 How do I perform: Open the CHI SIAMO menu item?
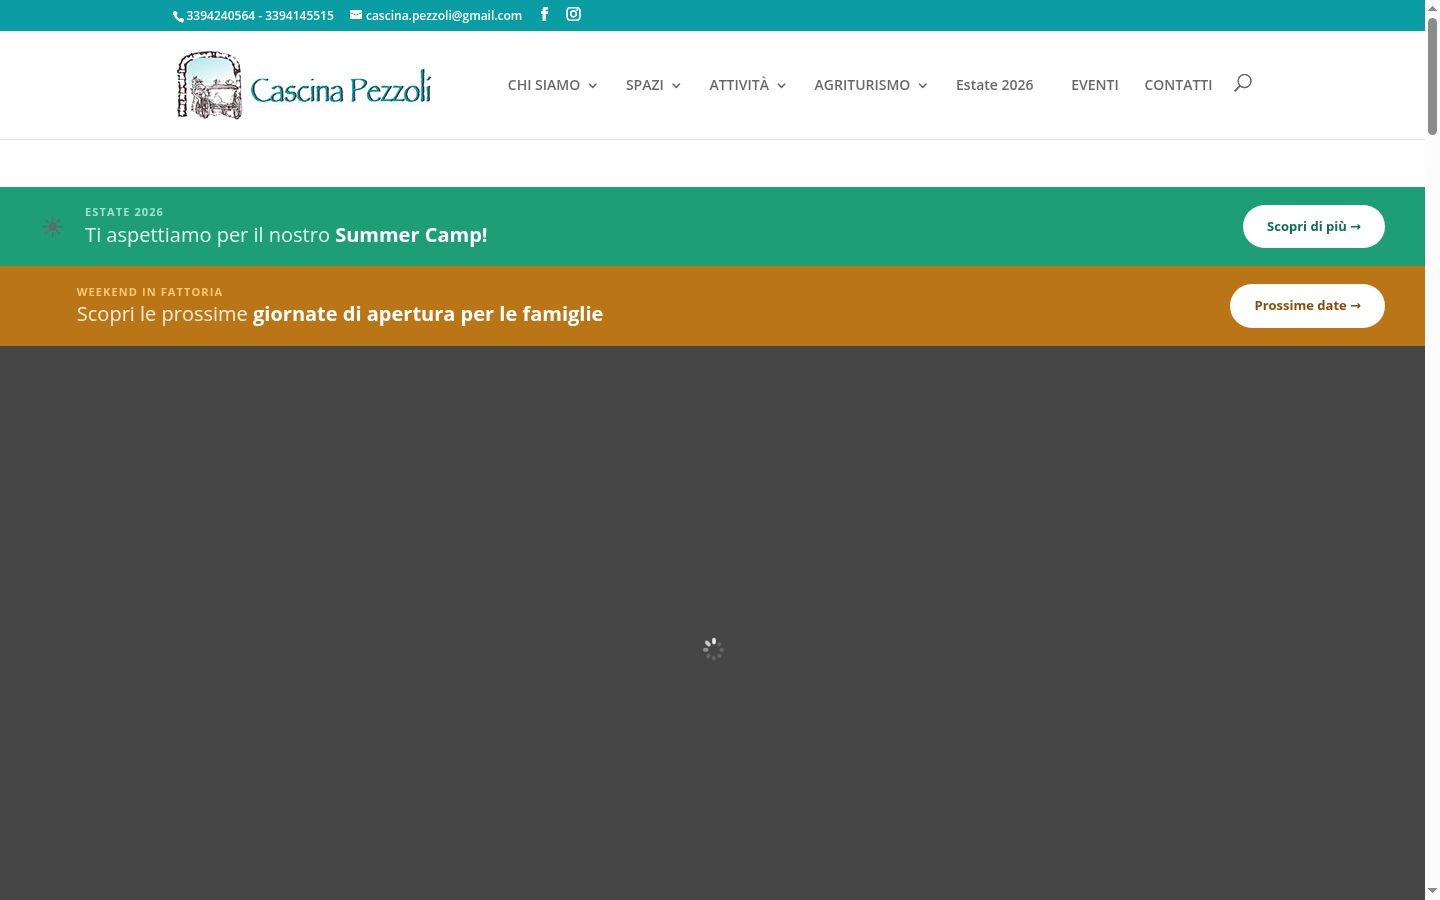(x=544, y=85)
